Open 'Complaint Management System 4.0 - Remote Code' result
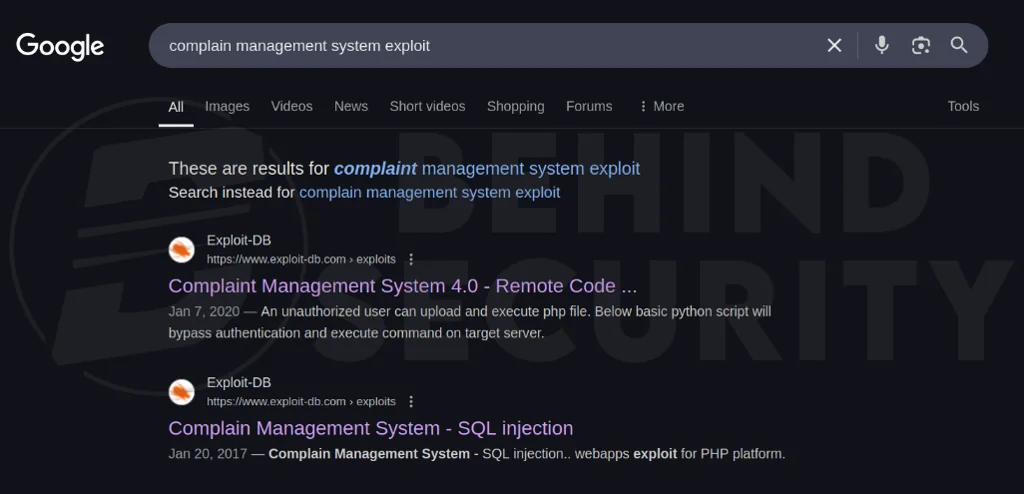 [x=402, y=286]
